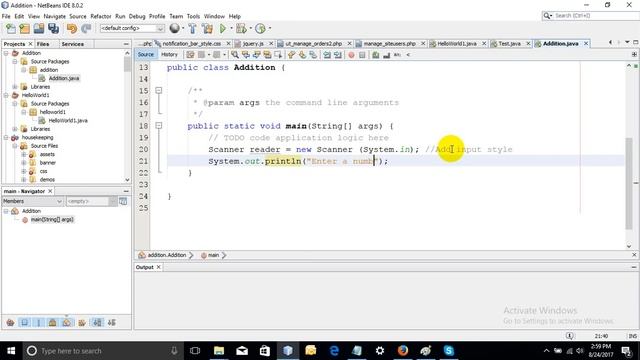Click the globe browser icon in toolbar
Image resolution: width=640 pixels, height=360 pixels.
175,28
